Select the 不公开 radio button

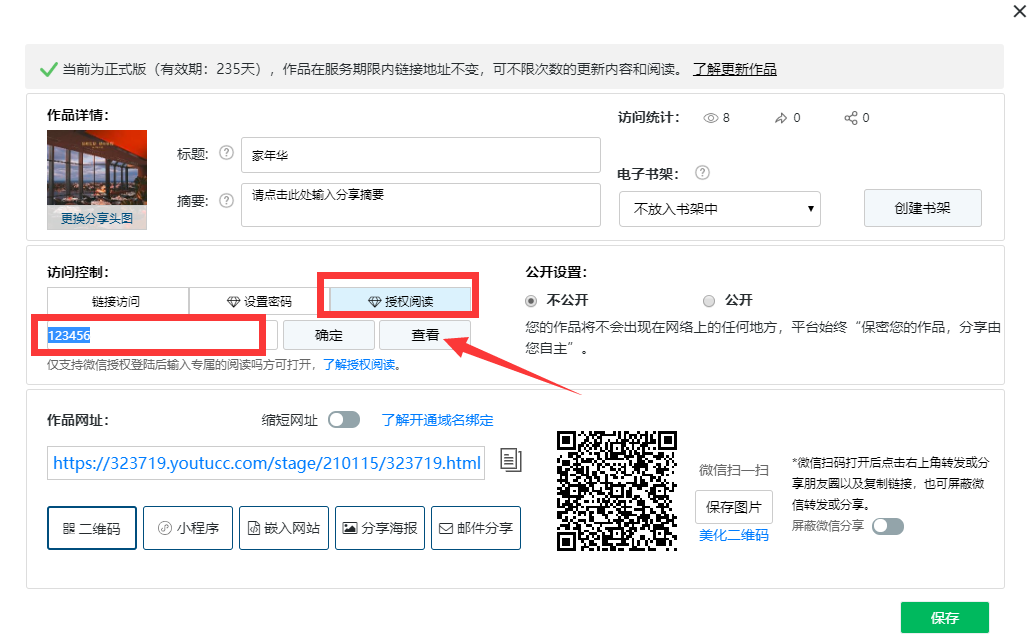531,300
